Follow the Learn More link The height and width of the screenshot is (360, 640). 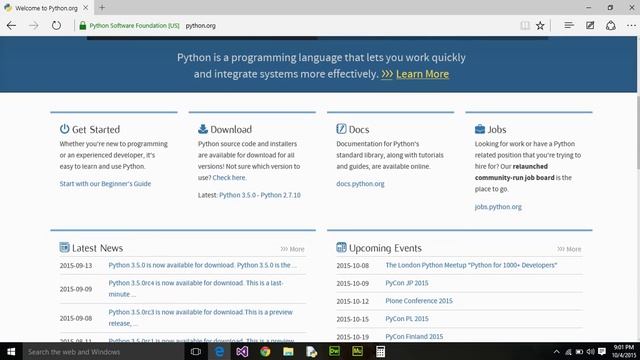click(x=422, y=74)
